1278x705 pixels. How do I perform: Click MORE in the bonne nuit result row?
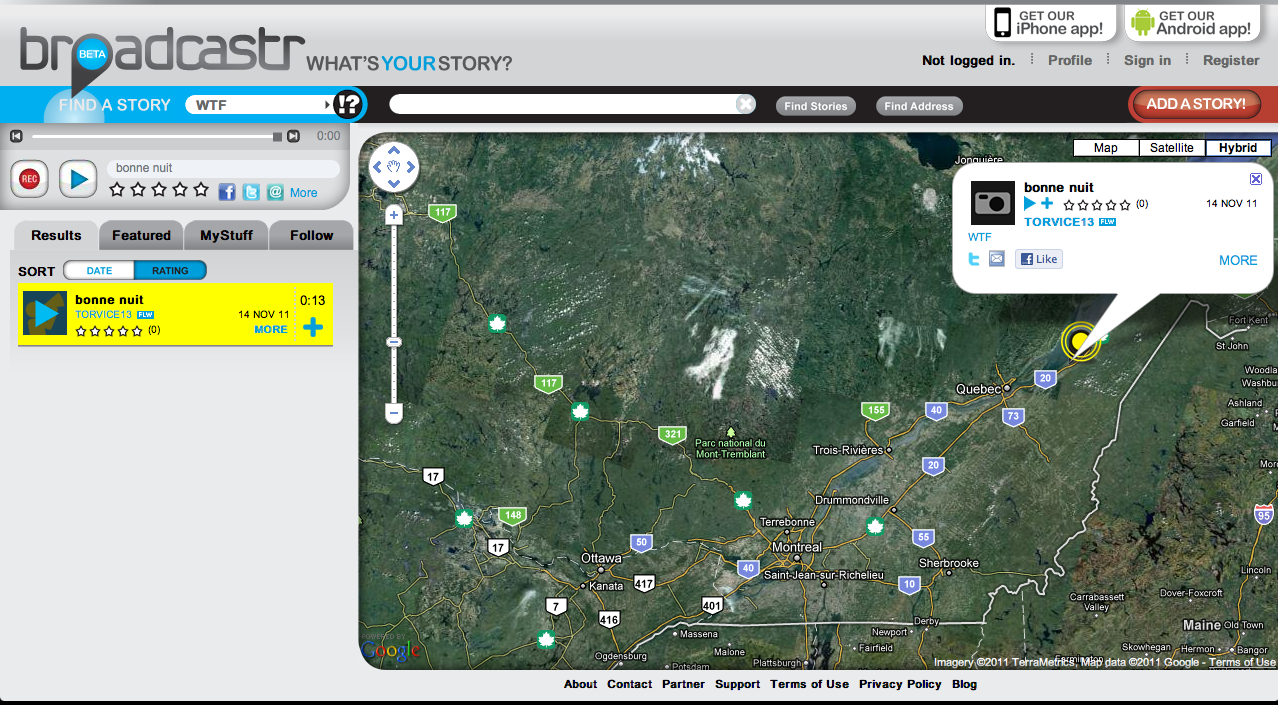pos(271,329)
